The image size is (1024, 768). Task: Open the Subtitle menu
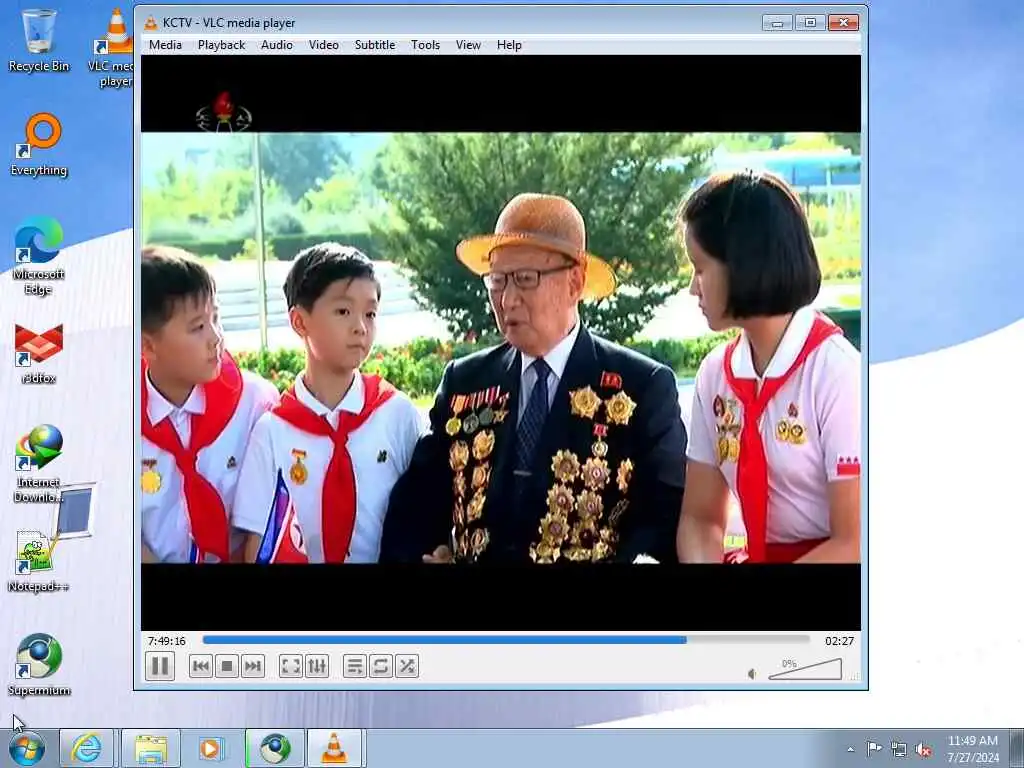(375, 45)
